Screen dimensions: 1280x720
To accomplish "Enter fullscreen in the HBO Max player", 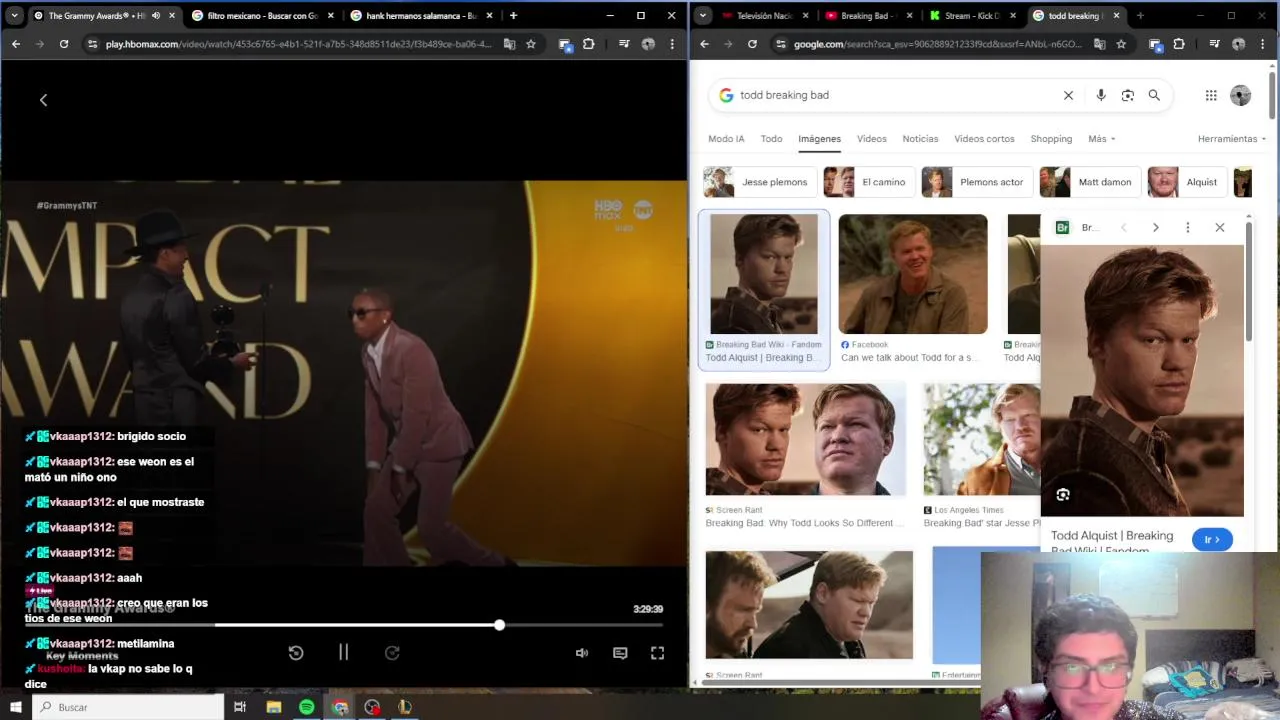I will (x=657, y=653).
